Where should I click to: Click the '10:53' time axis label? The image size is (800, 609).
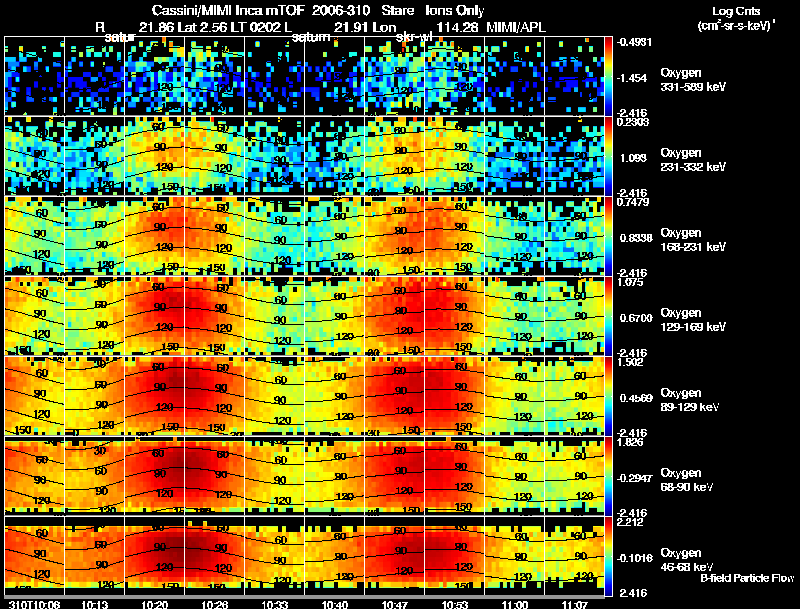click(455, 605)
